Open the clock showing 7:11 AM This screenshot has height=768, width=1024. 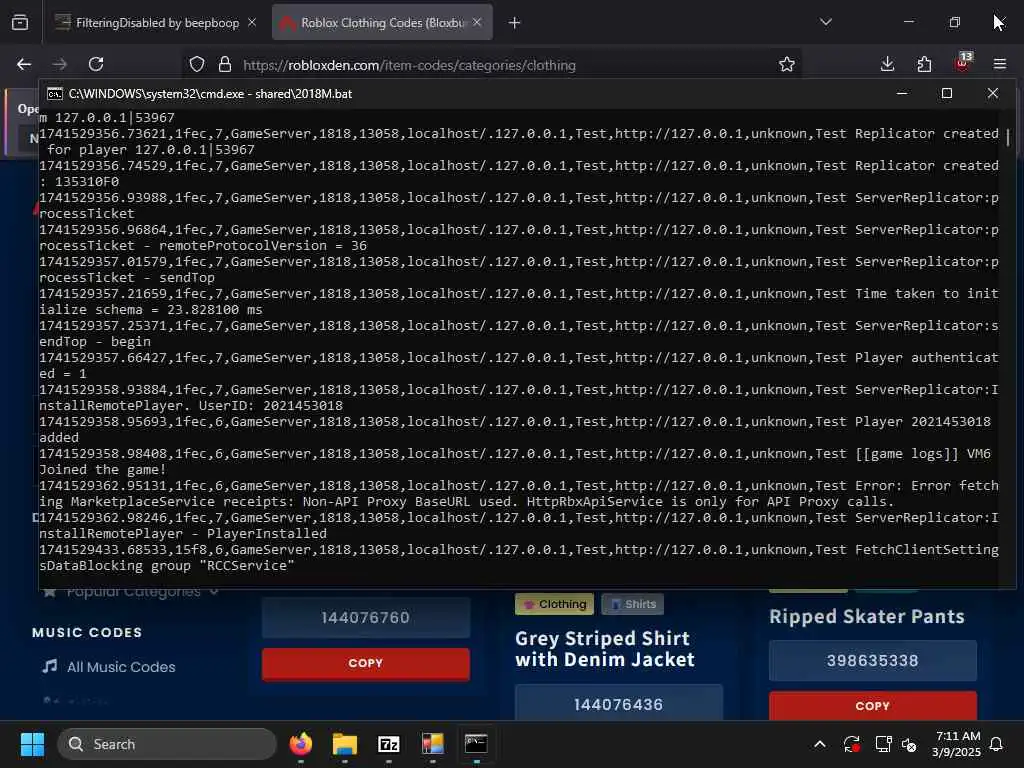(x=957, y=744)
